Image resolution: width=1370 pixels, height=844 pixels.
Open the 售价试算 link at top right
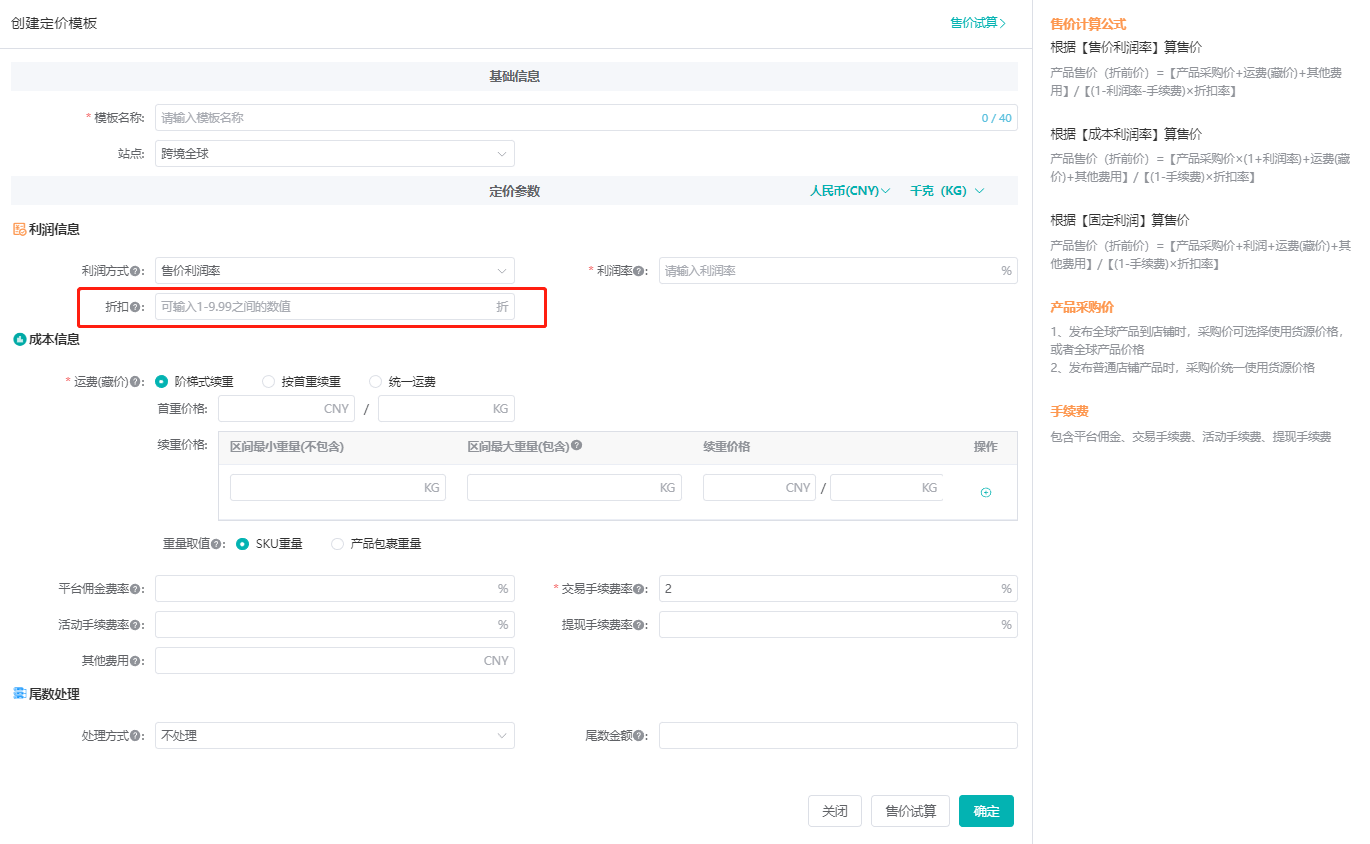[977, 23]
